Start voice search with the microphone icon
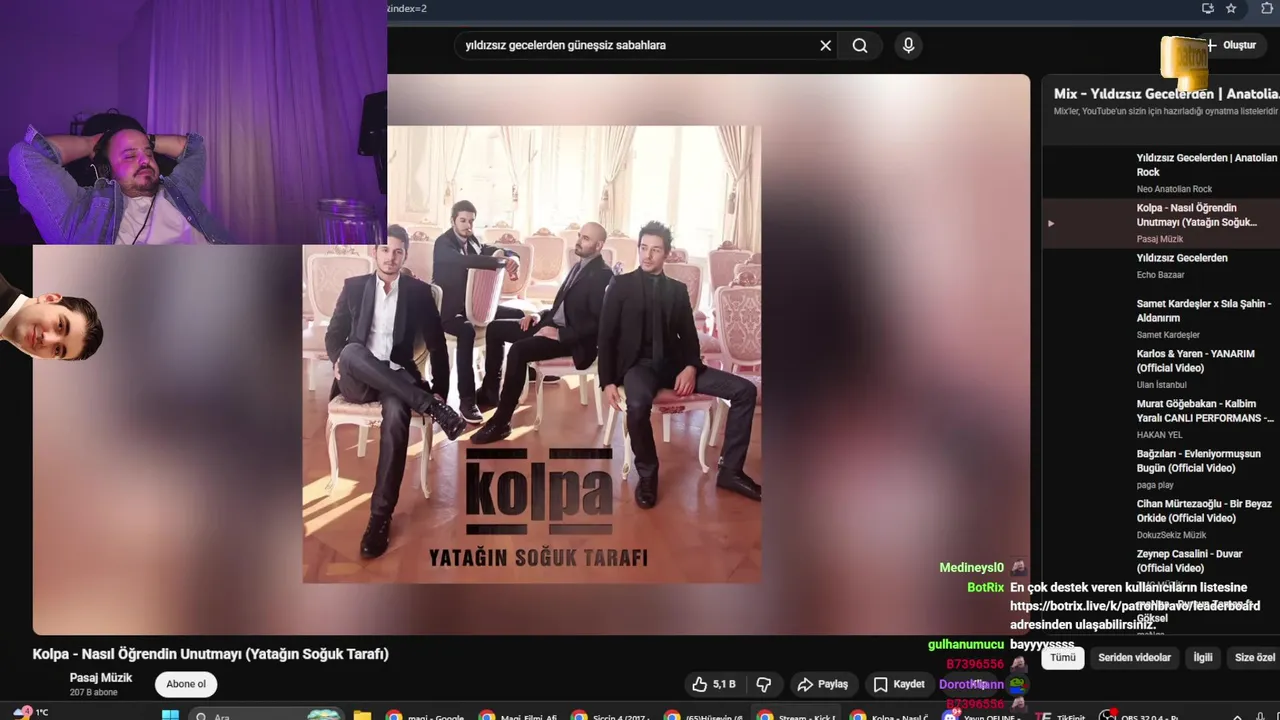 click(x=908, y=45)
